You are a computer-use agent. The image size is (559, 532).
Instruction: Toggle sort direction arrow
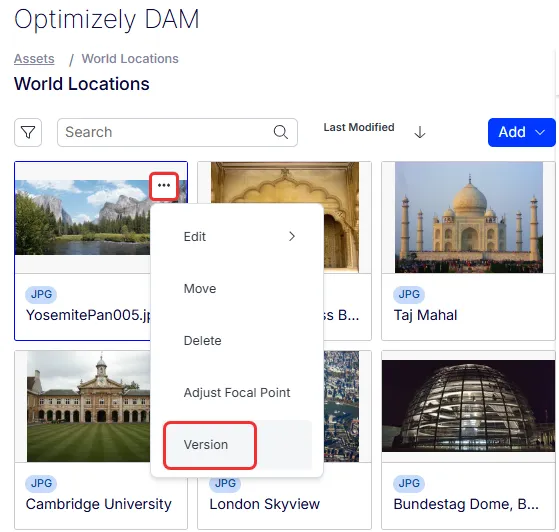tap(420, 132)
